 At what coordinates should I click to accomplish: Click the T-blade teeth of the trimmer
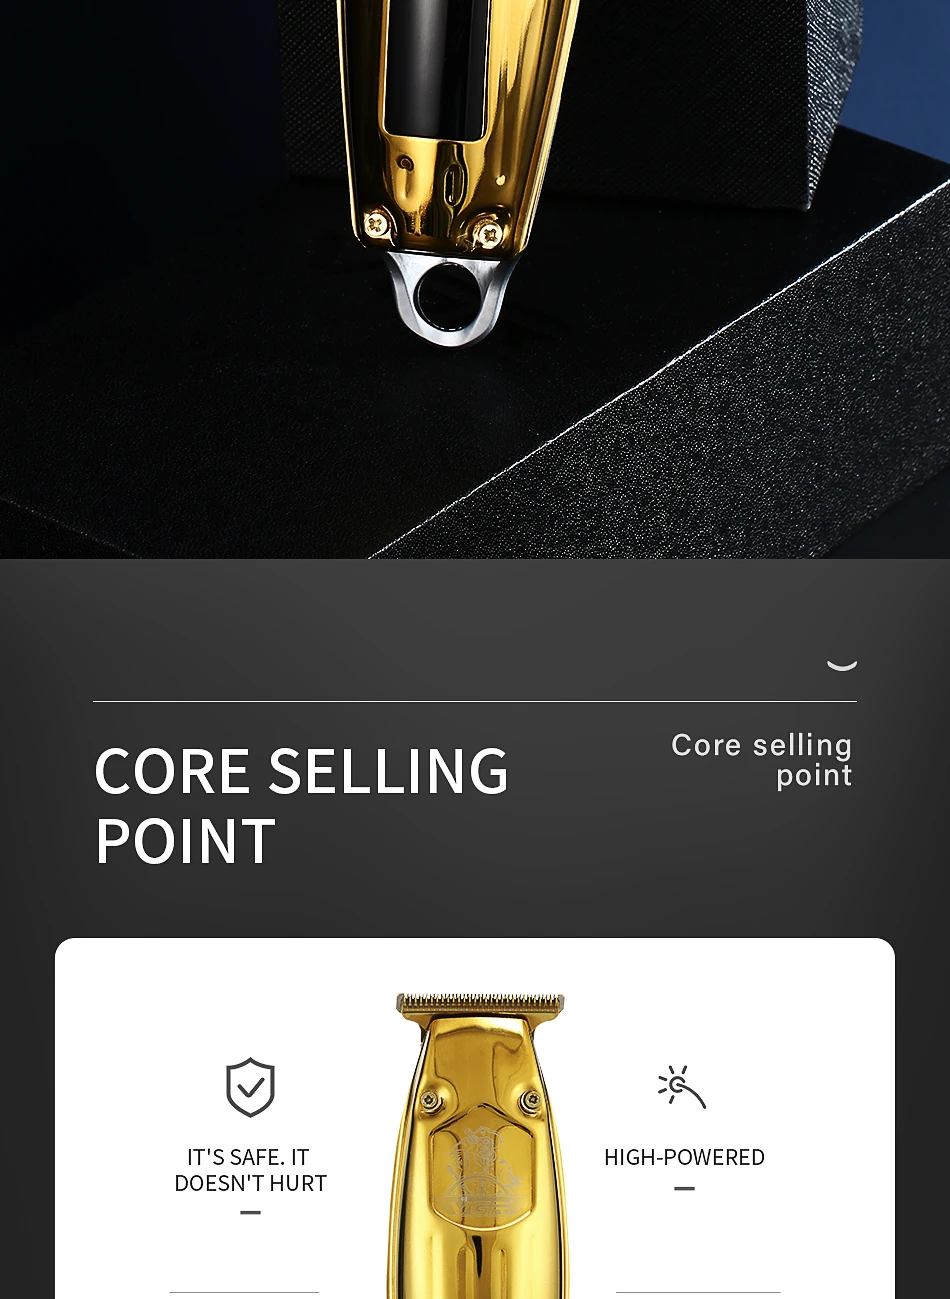coord(481,1003)
